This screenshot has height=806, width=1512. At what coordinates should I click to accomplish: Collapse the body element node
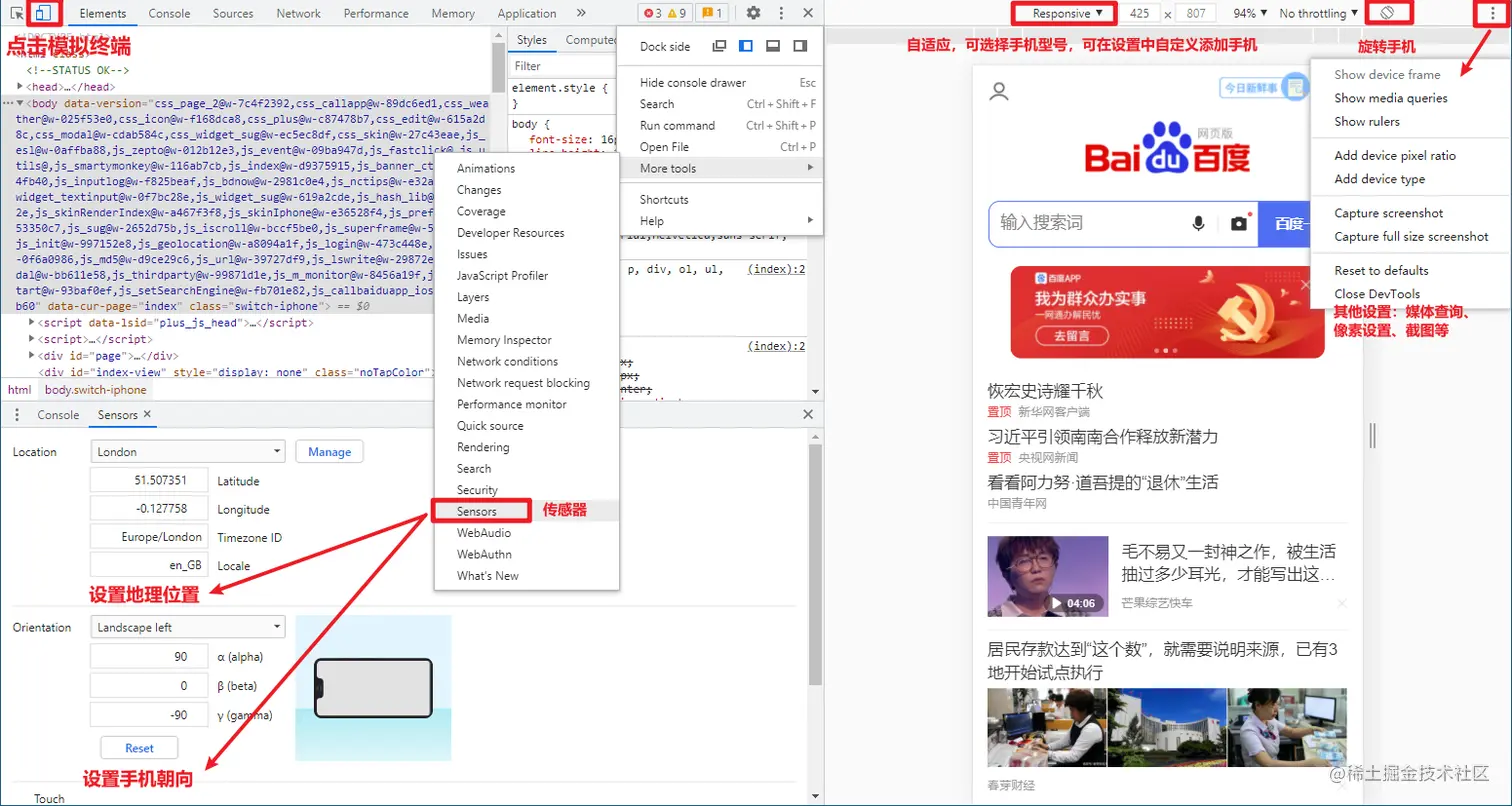click(21, 103)
